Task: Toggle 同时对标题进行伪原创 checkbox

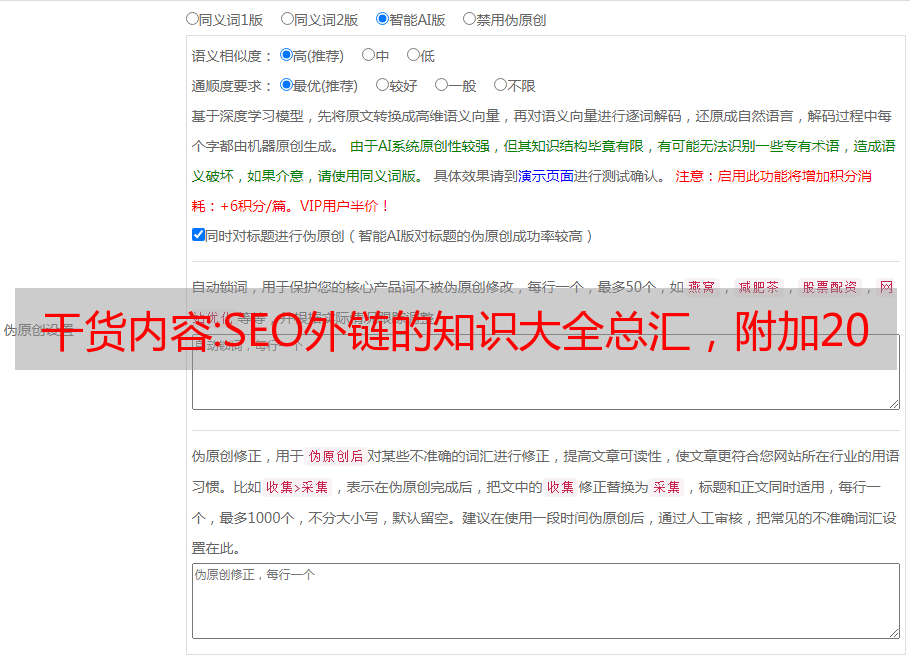Action: tap(198, 235)
